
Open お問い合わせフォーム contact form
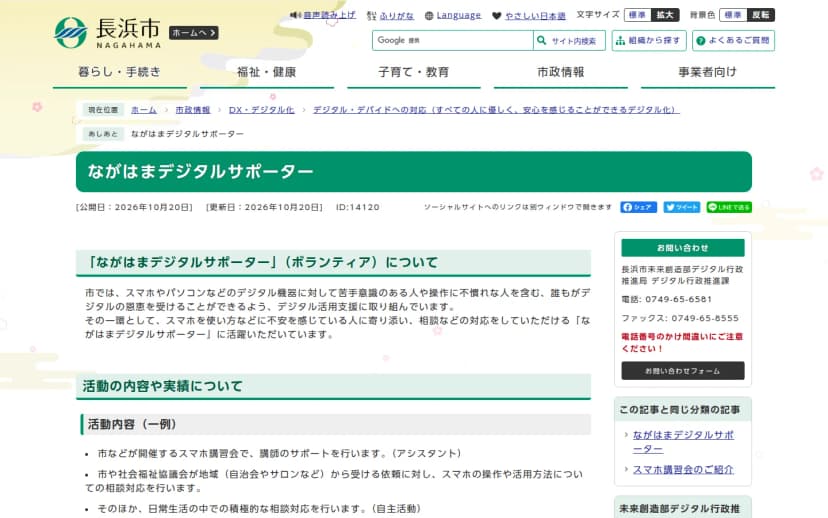tap(683, 371)
